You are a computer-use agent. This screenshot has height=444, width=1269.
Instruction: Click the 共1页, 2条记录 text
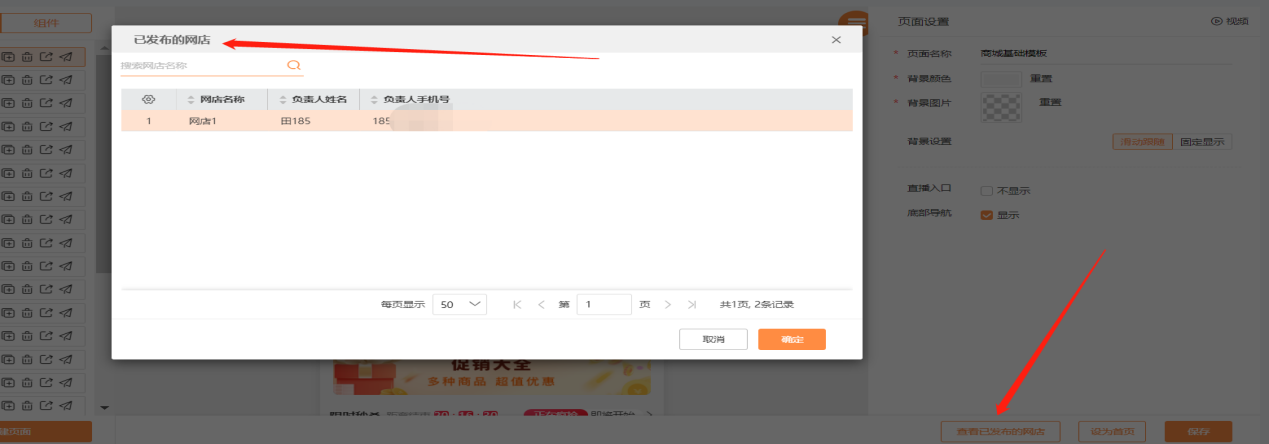pyautogui.click(x=757, y=304)
